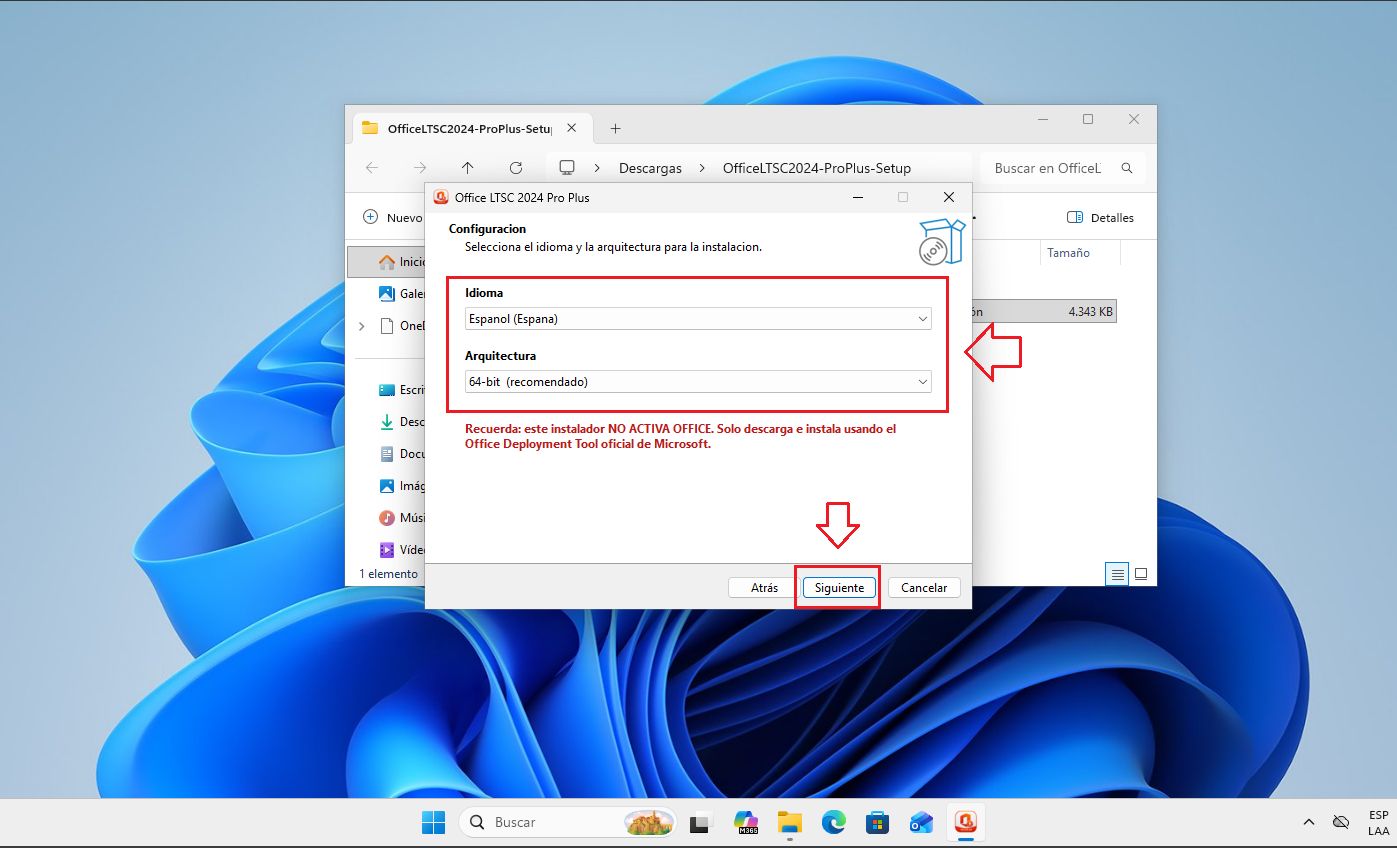This screenshot has height=848, width=1397.
Task: Cancel the Office installer with Cancelar
Action: point(924,588)
